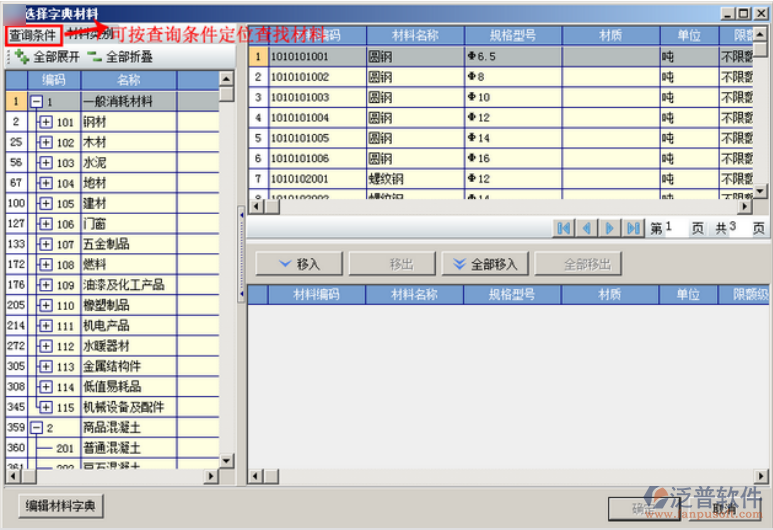Click the first page navigation icon
Screen dimensions: 773x530
pyautogui.click(x=564, y=228)
